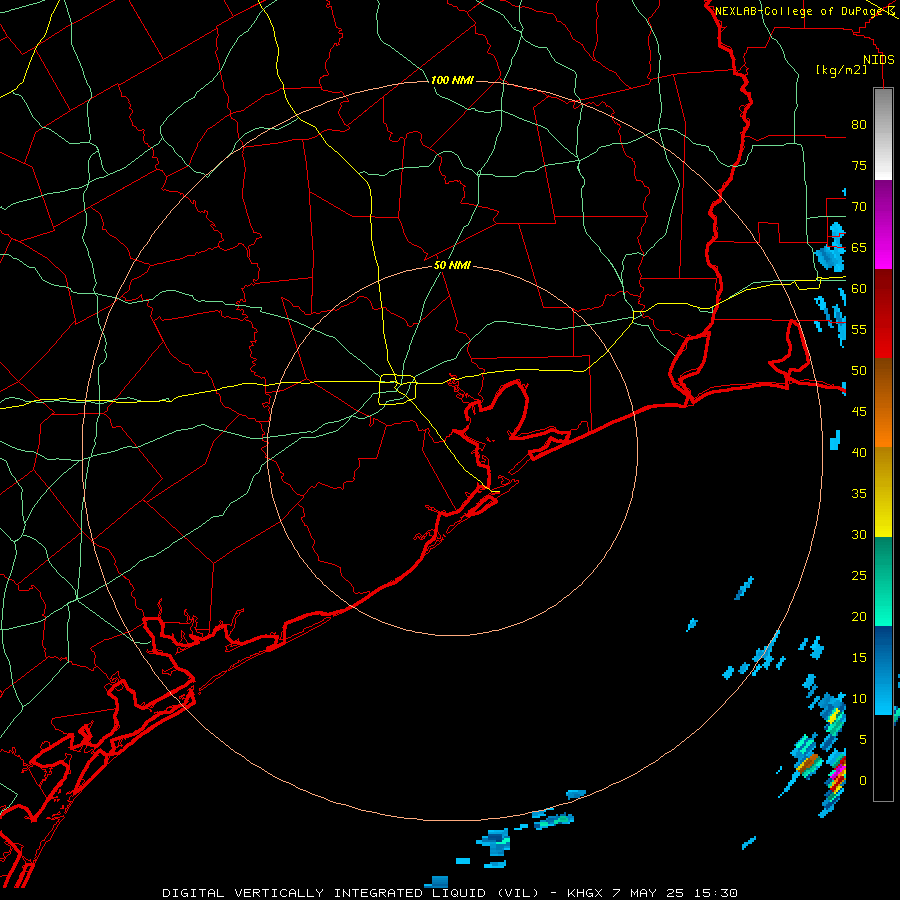
Task: Click the scale value 20
Action: (859, 616)
